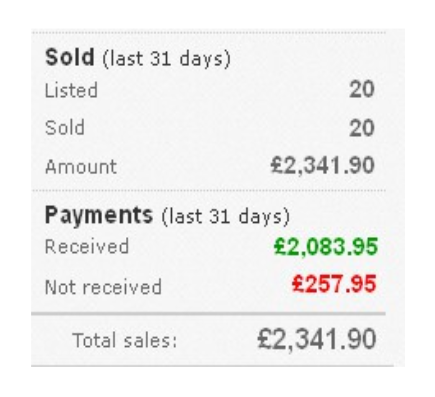The width and height of the screenshot is (435, 397).
Task: Click the Sold count of 20
Action: pos(362,128)
